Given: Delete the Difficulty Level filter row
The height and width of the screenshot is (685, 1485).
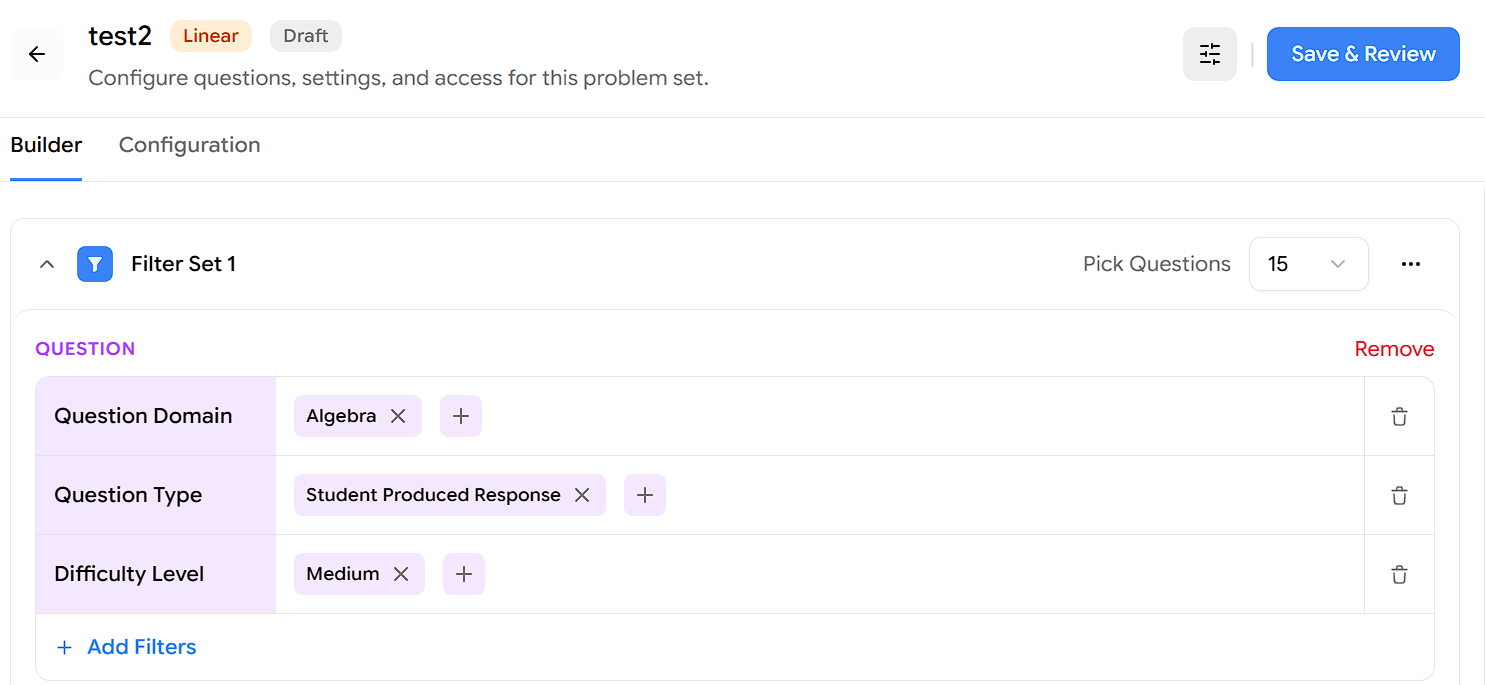Looking at the screenshot, I should [x=1399, y=574].
